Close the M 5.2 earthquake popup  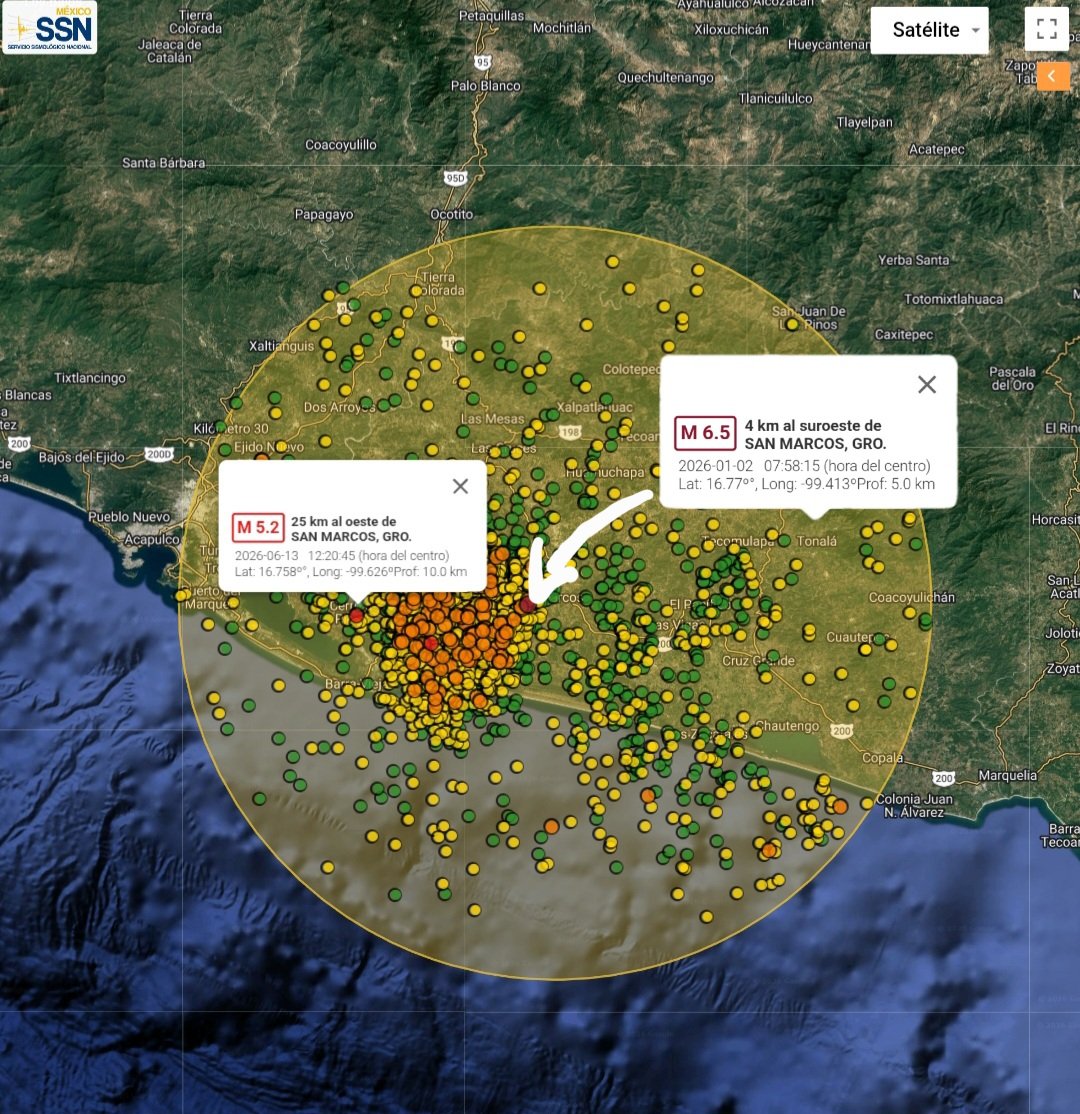point(460,486)
